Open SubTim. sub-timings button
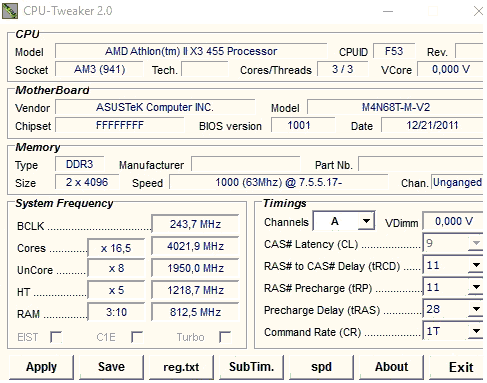The height and width of the screenshot is (383, 487). click(251, 367)
